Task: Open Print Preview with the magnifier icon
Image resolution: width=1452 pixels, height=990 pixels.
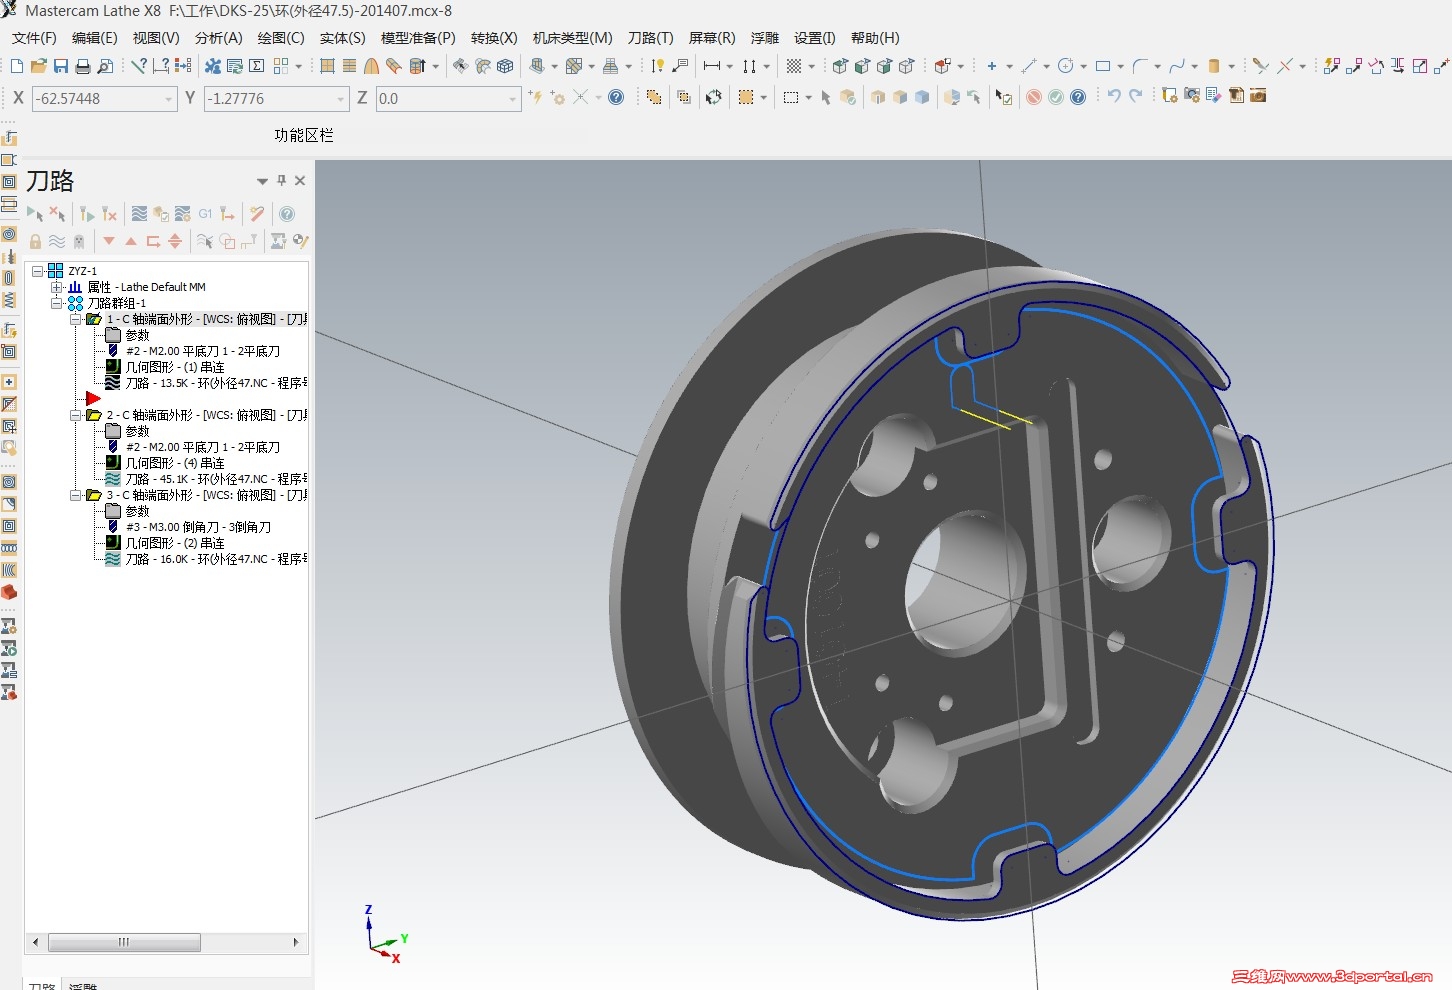Action: pyautogui.click(x=105, y=66)
